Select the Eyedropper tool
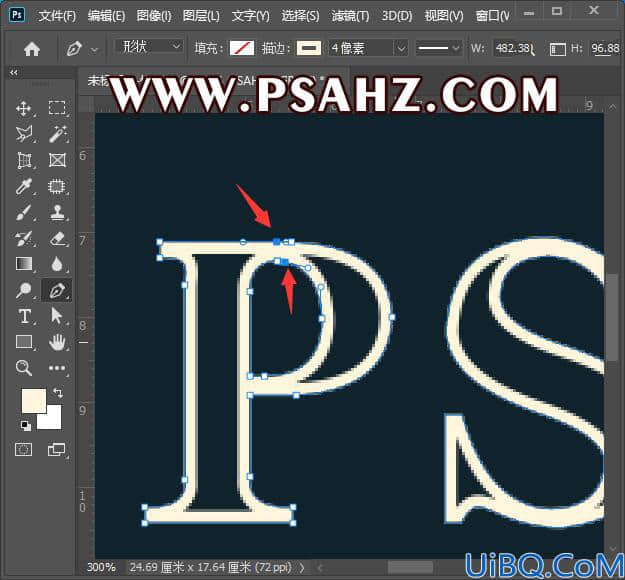This screenshot has height=580, width=625. [x=24, y=187]
